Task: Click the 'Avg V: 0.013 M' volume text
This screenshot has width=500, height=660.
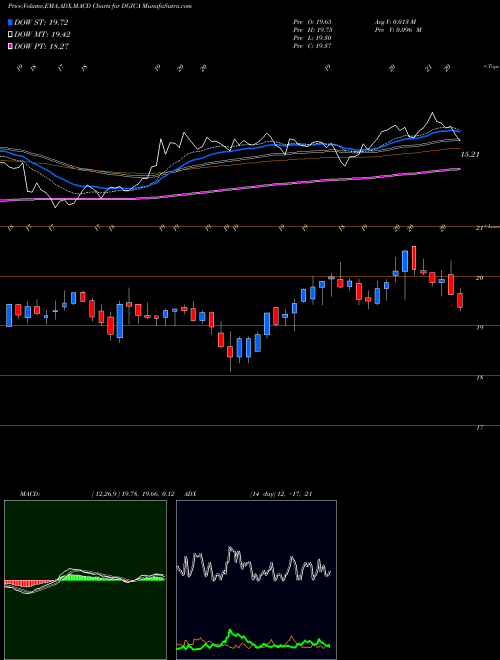Action: click(395, 21)
